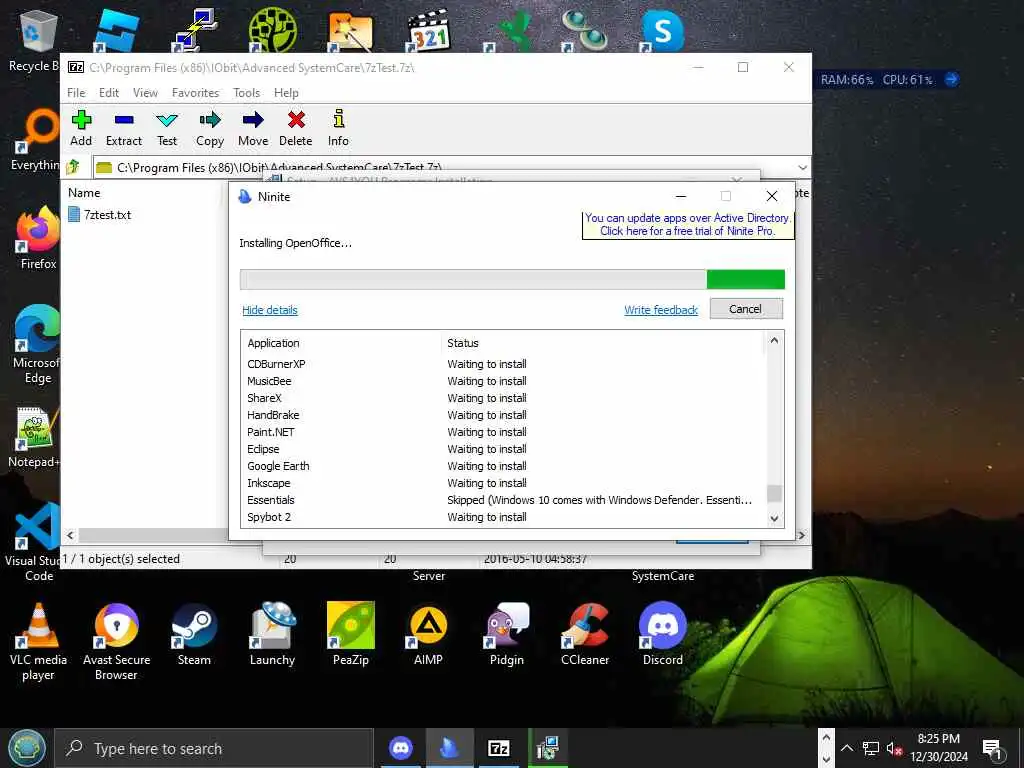Click the taskbar search box
The image size is (1024, 768).
[214, 748]
